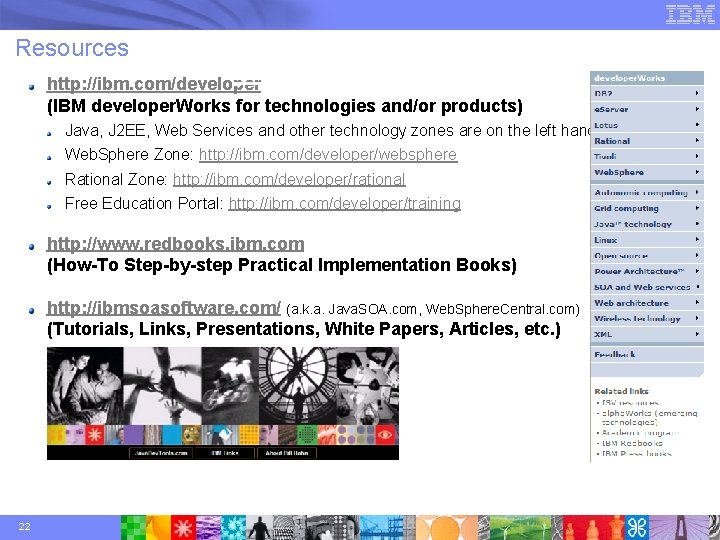Click the developerWorks sidebar header
720x540 pixels.
click(x=647, y=78)
